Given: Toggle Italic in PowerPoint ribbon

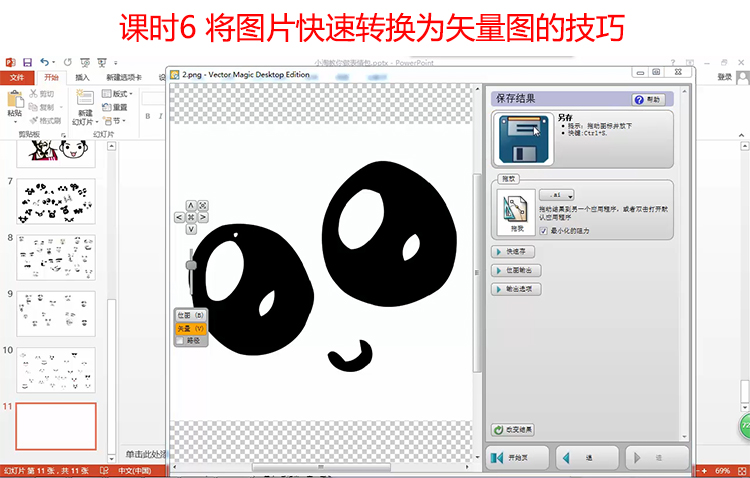Looking at the screenshot, I should point(160,116).
